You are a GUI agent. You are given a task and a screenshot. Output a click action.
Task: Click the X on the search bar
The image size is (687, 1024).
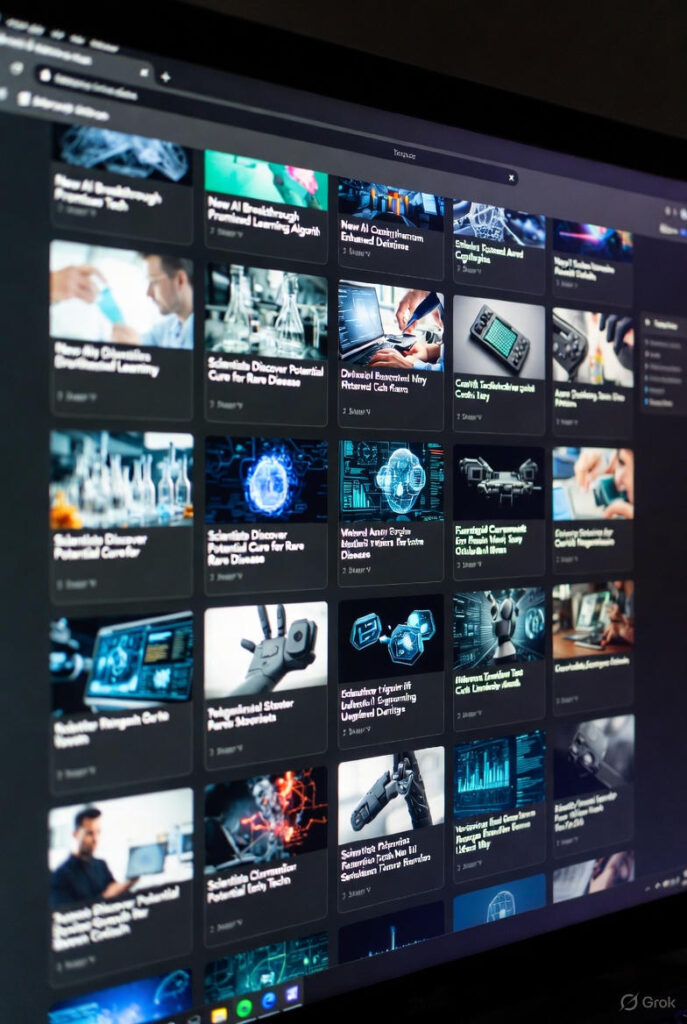pyautogui.click(x=511, y=177)
